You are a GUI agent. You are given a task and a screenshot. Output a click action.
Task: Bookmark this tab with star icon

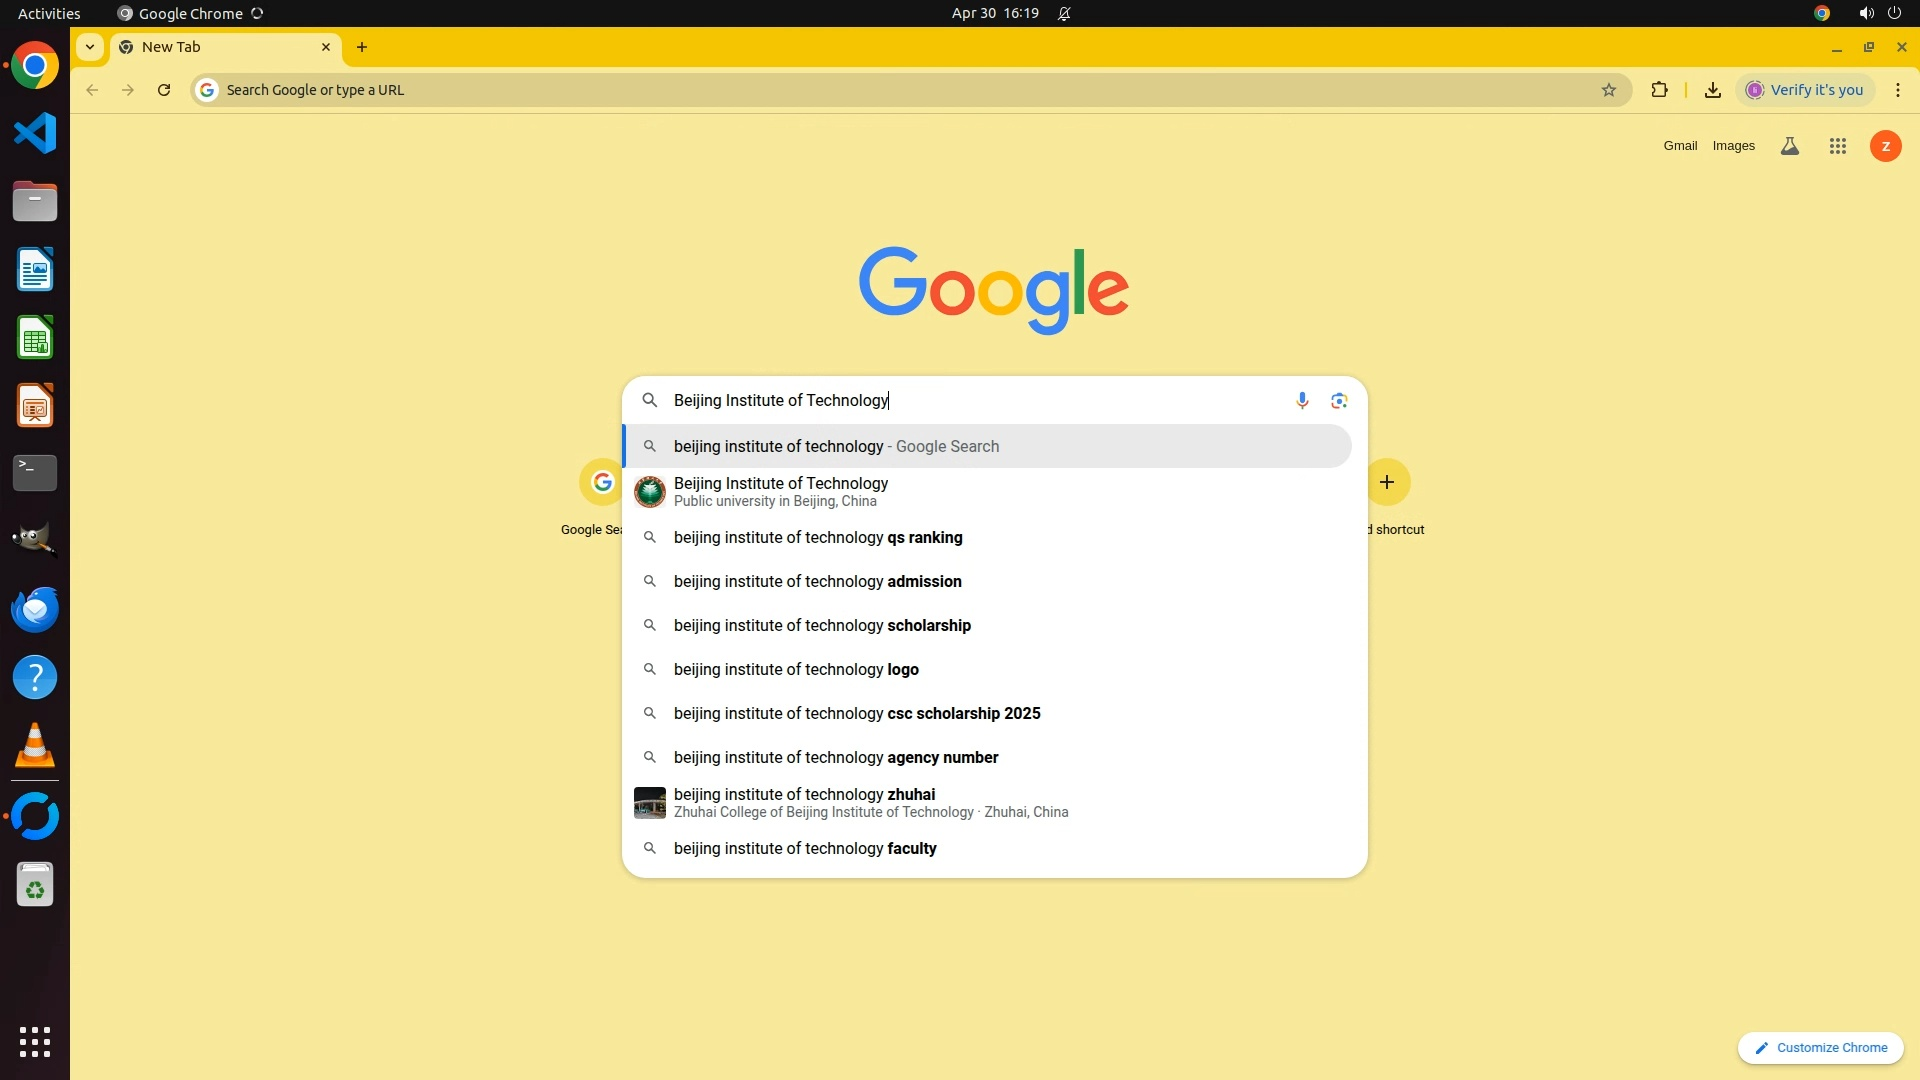(1608, 90)
